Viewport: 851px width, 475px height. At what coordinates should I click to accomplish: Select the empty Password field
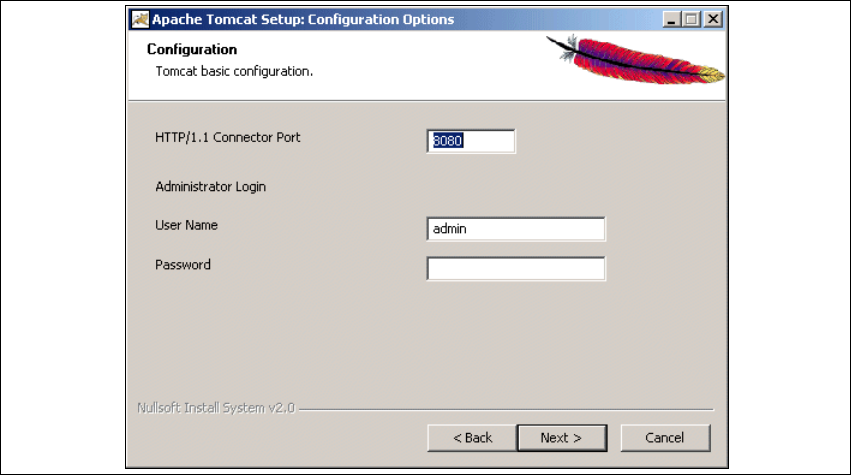(515, 269)
